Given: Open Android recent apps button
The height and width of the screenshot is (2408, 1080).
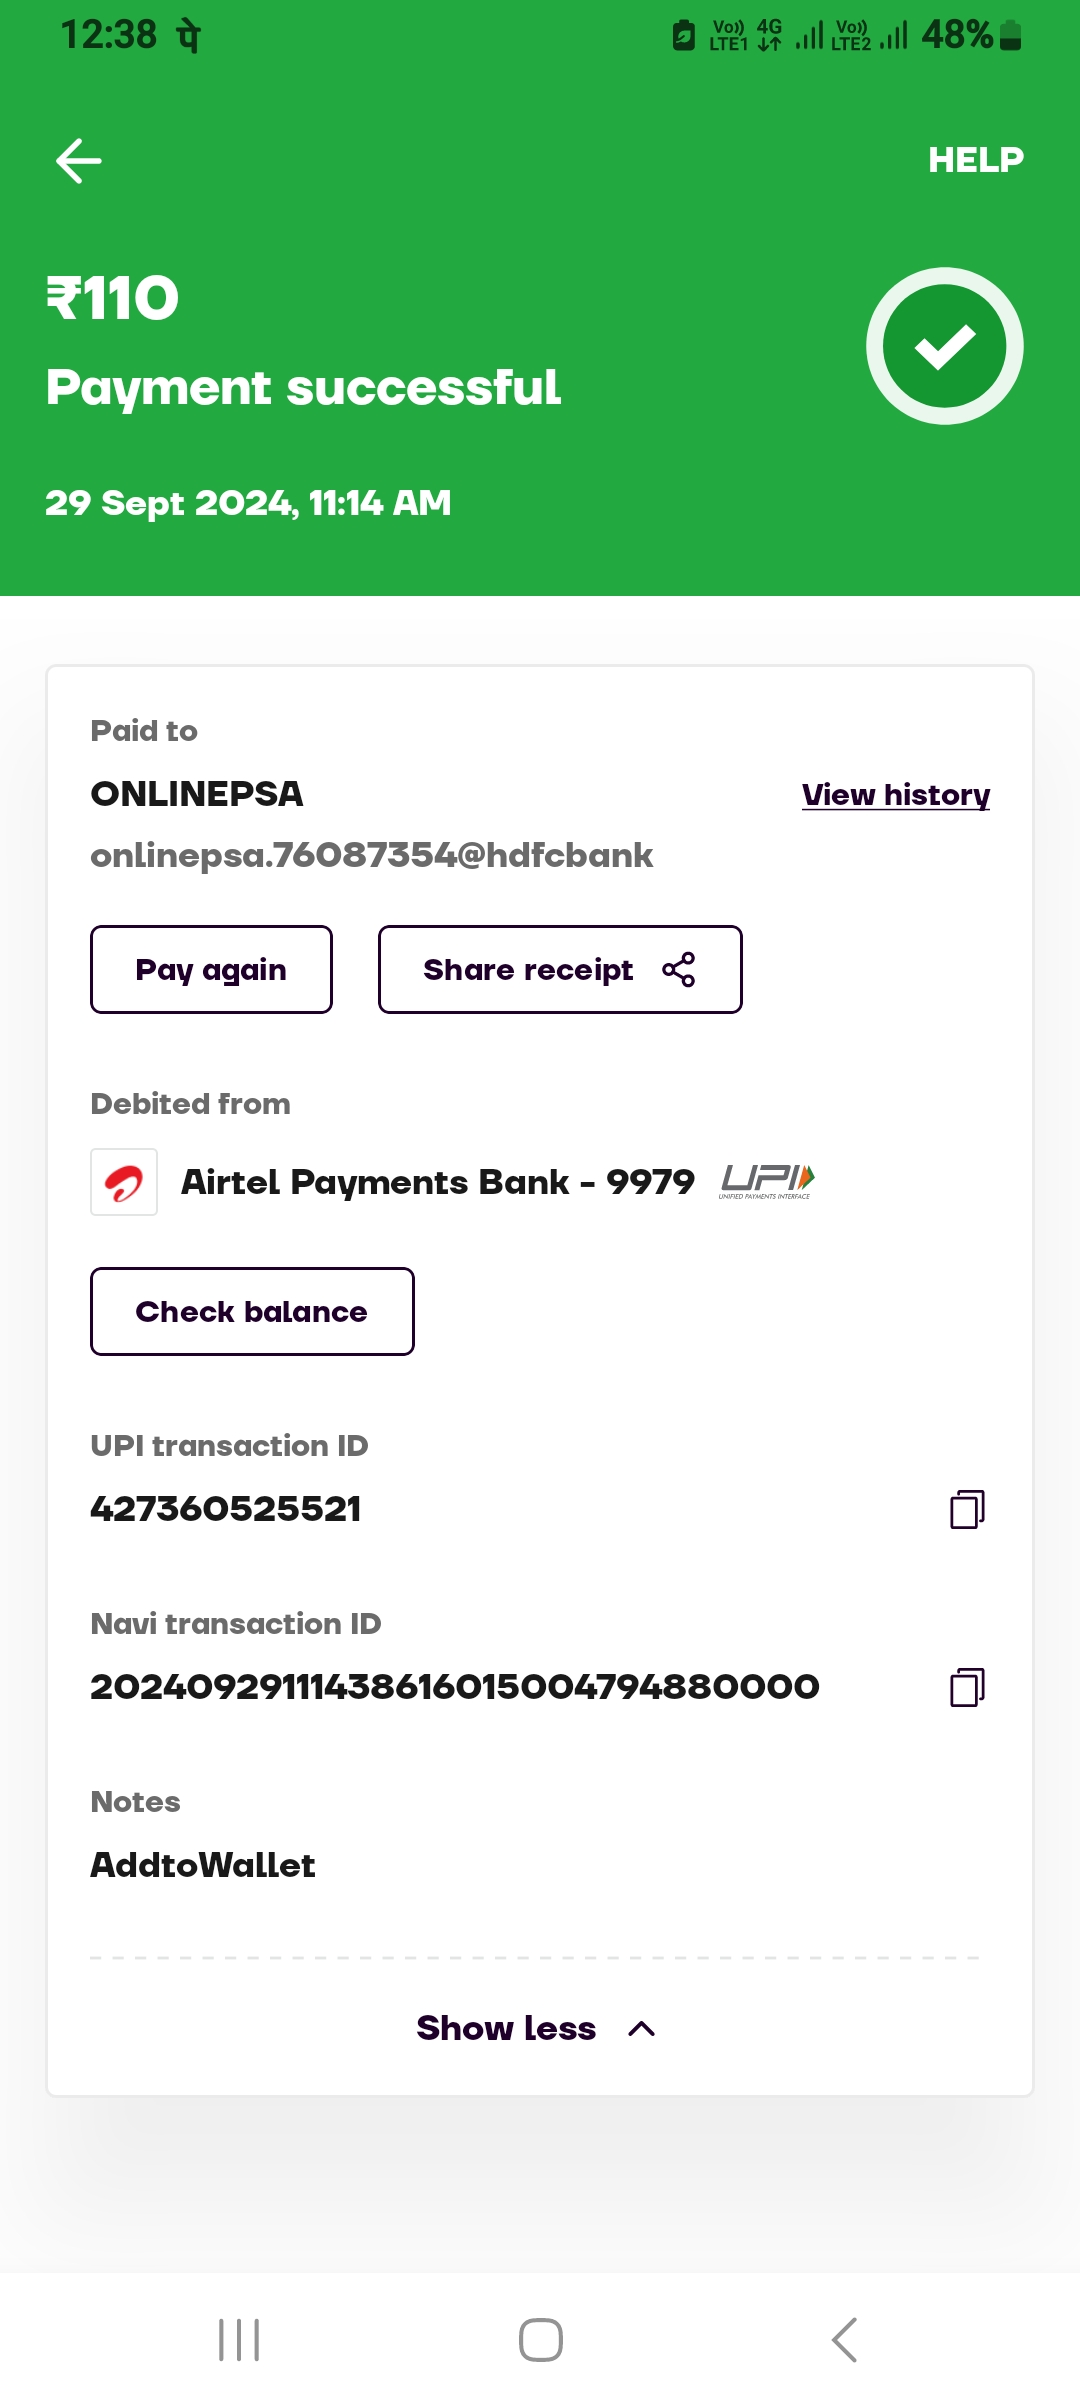Looking at the screenshot, I should click(x=239, y=2340).
